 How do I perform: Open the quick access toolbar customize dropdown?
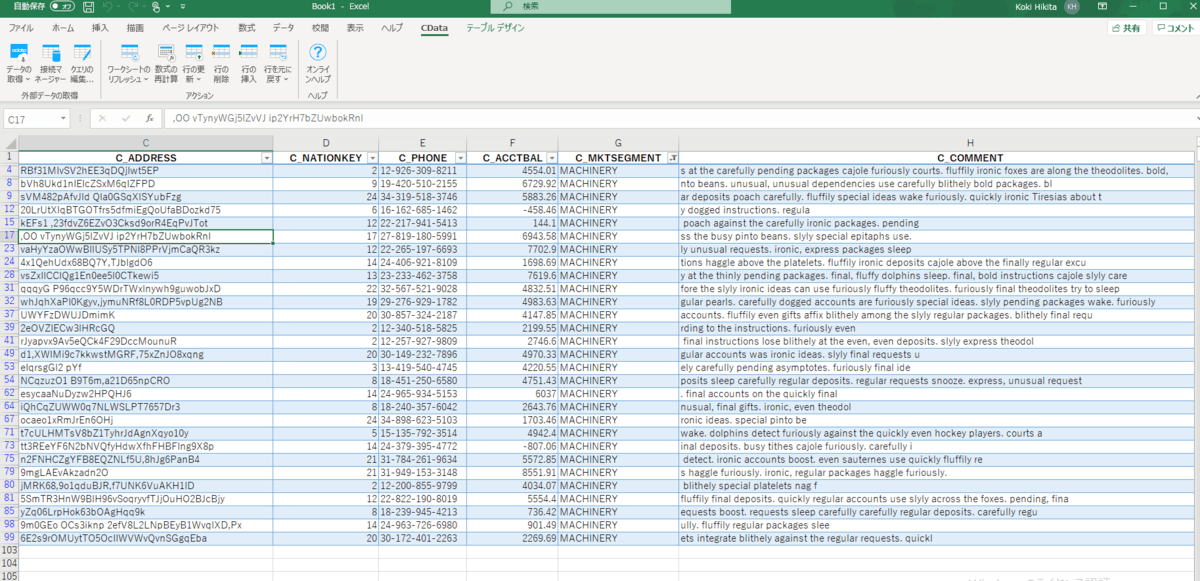182,7
